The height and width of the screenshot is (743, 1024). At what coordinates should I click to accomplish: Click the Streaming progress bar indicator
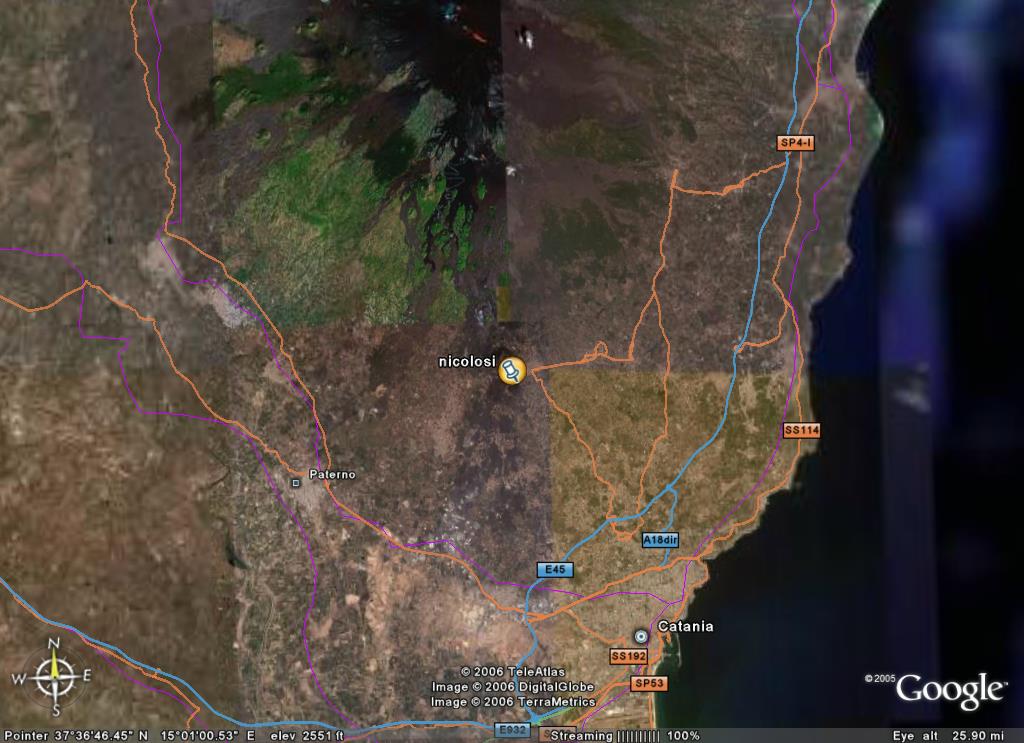638,736
